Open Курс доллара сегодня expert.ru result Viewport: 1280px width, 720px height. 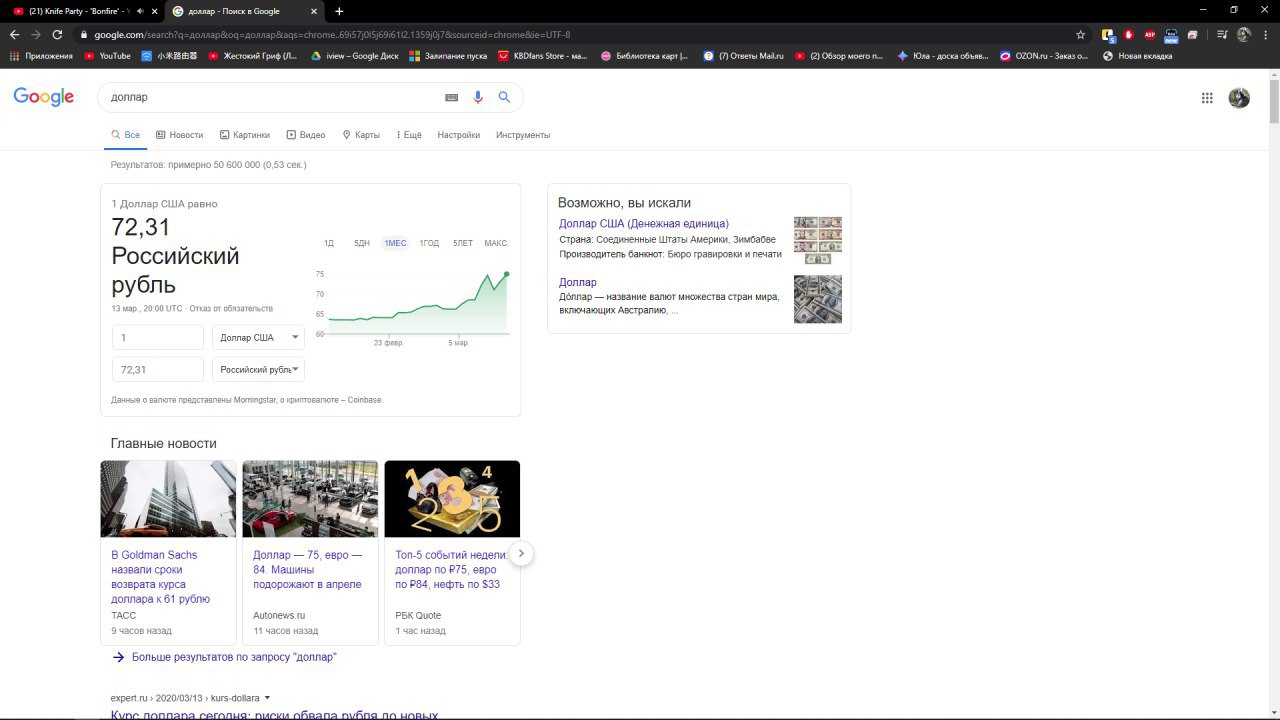[x=275, y=715]
